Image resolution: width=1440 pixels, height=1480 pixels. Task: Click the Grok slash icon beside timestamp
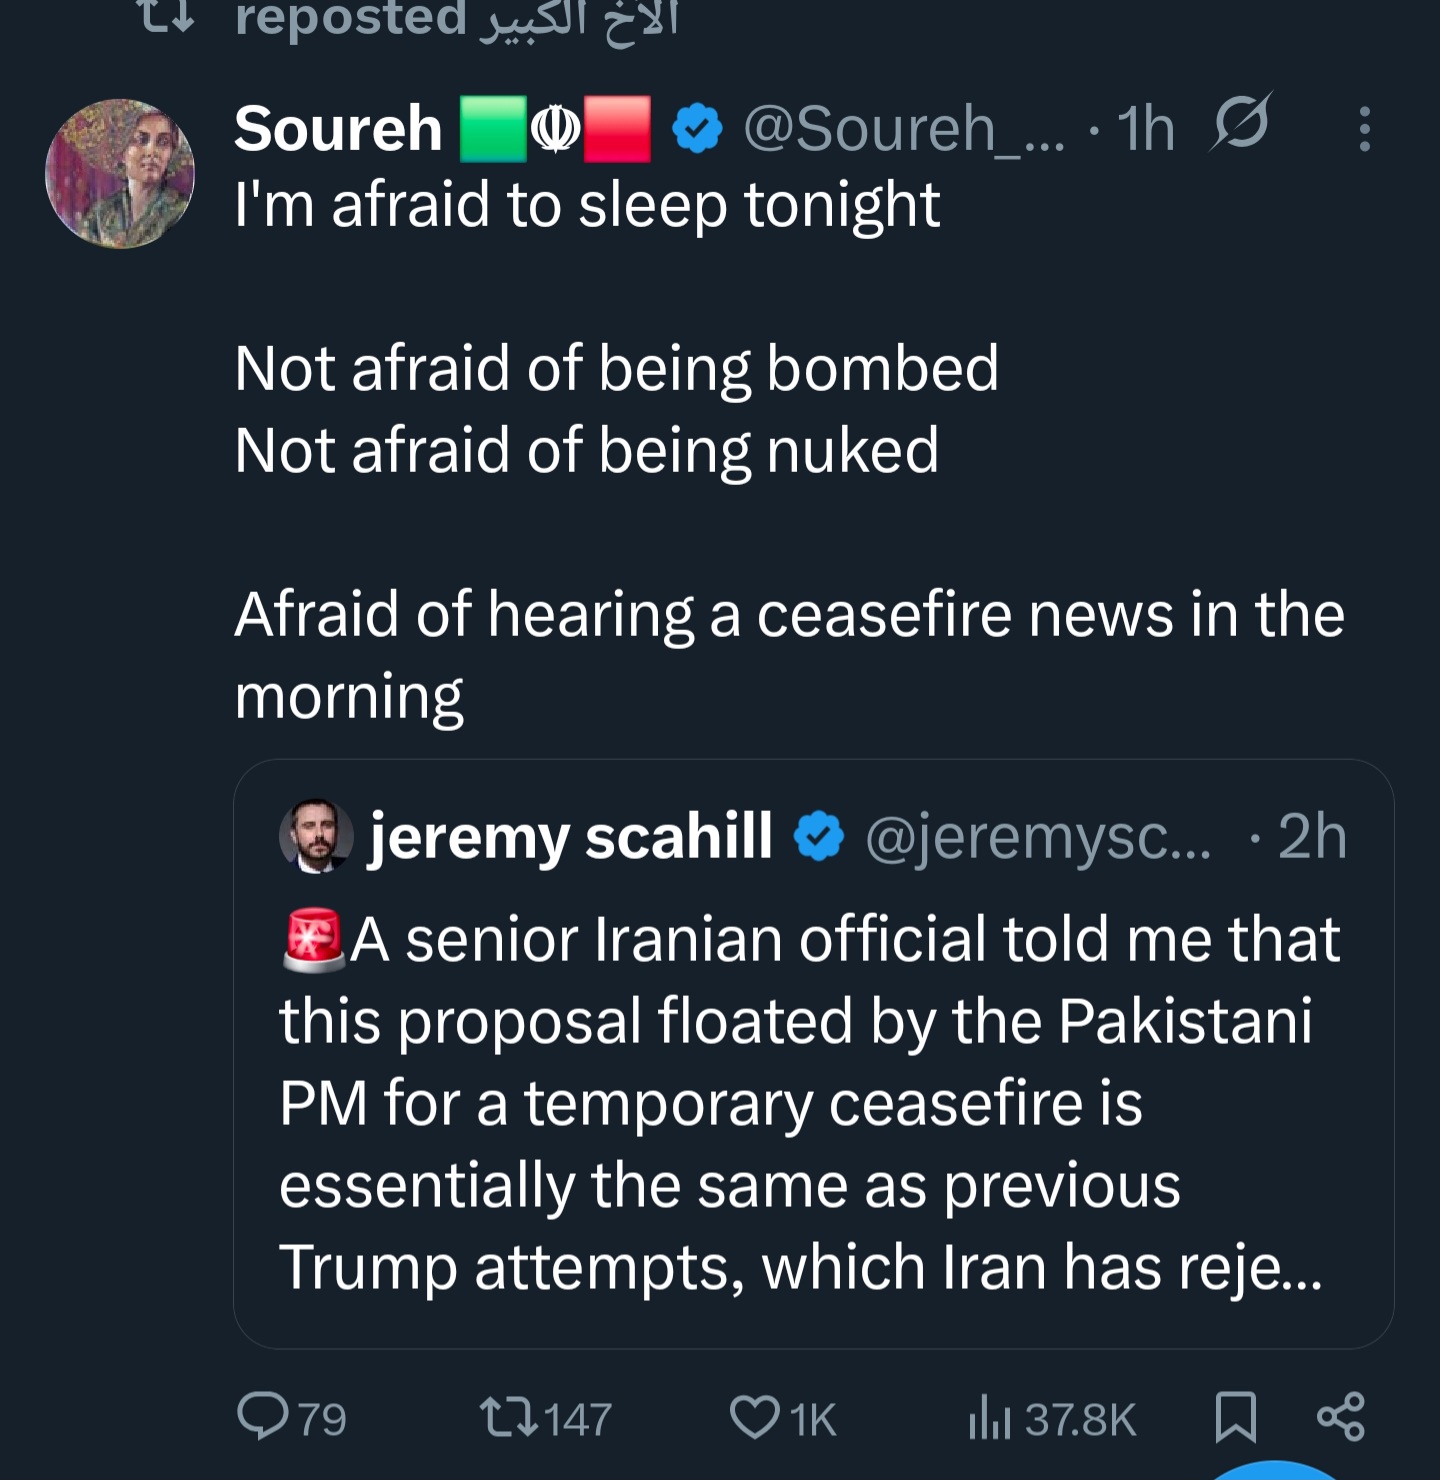(x=1241, y=125)
